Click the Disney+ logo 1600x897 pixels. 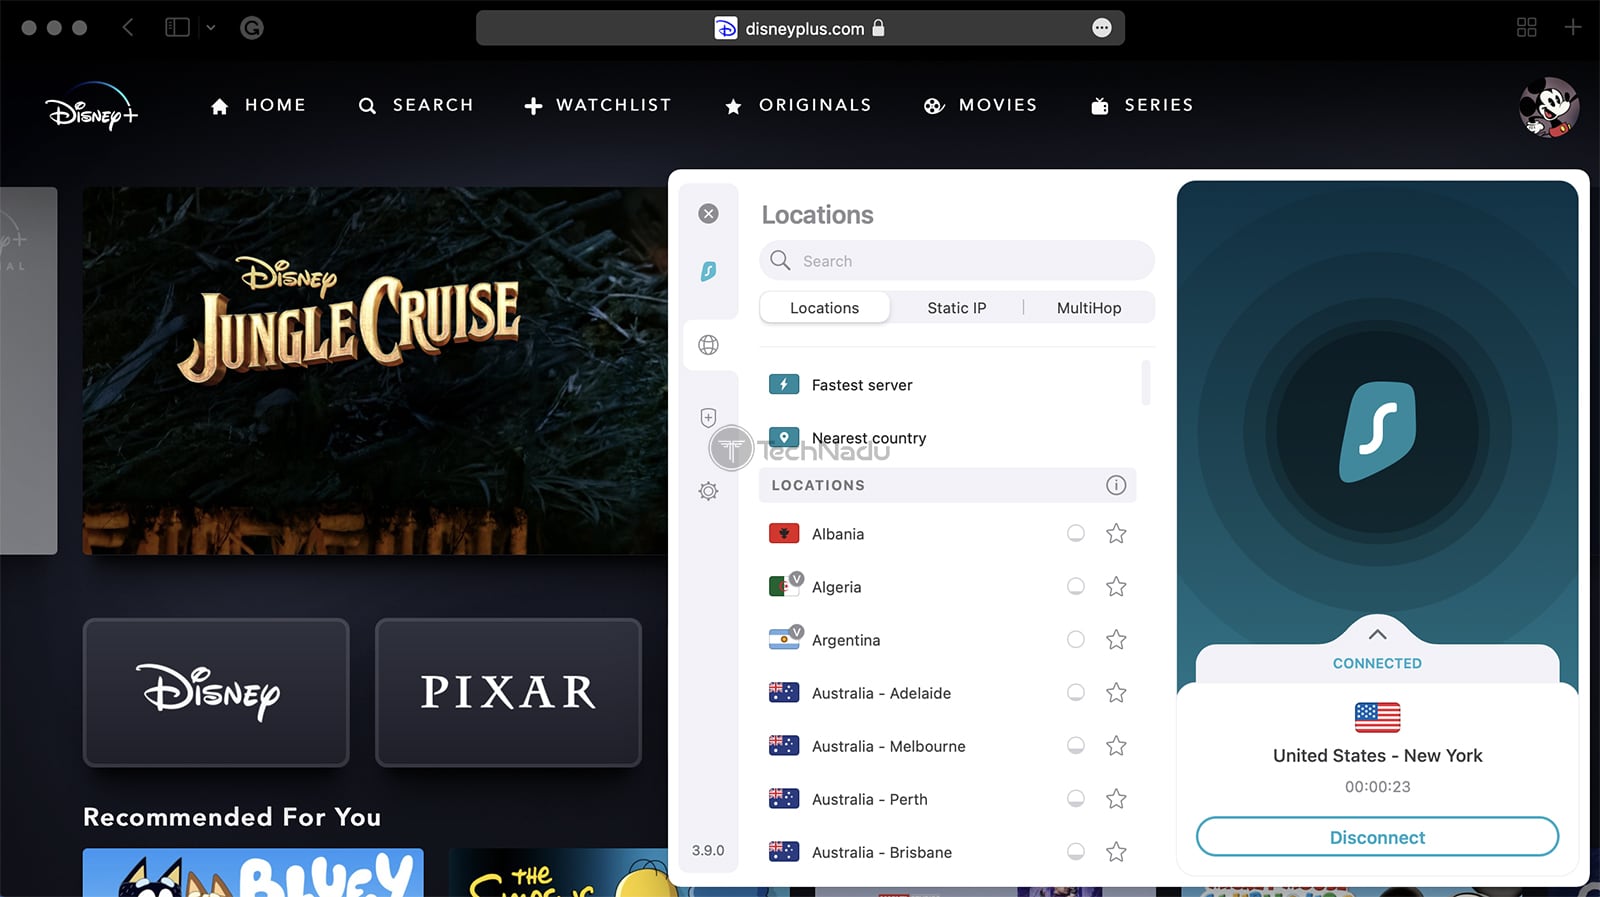click(x=91, y=106)
